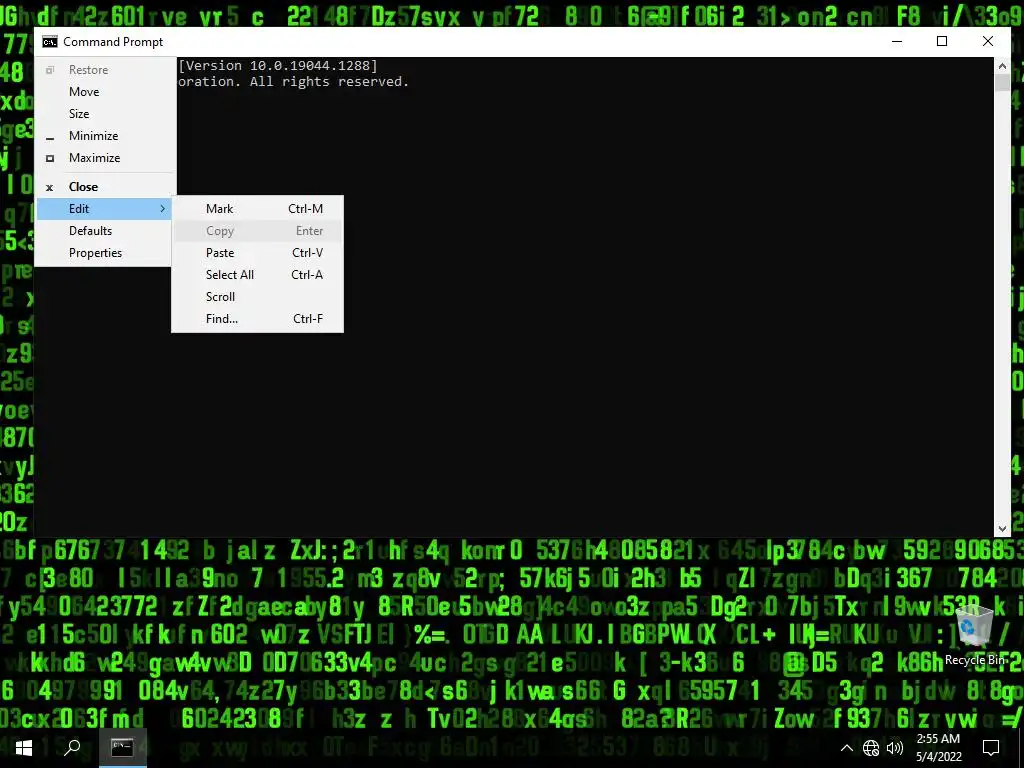Open Find... from the Edit submenu
This screenshot has height=768, width=1024.
point(257,319)
